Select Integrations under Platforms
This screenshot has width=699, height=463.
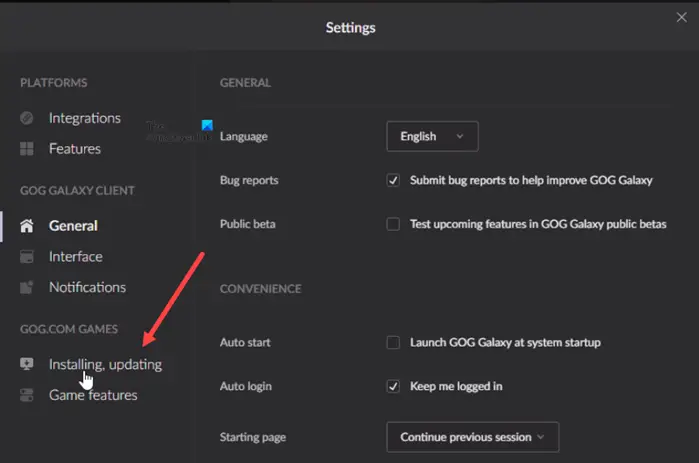pos(85,118)
